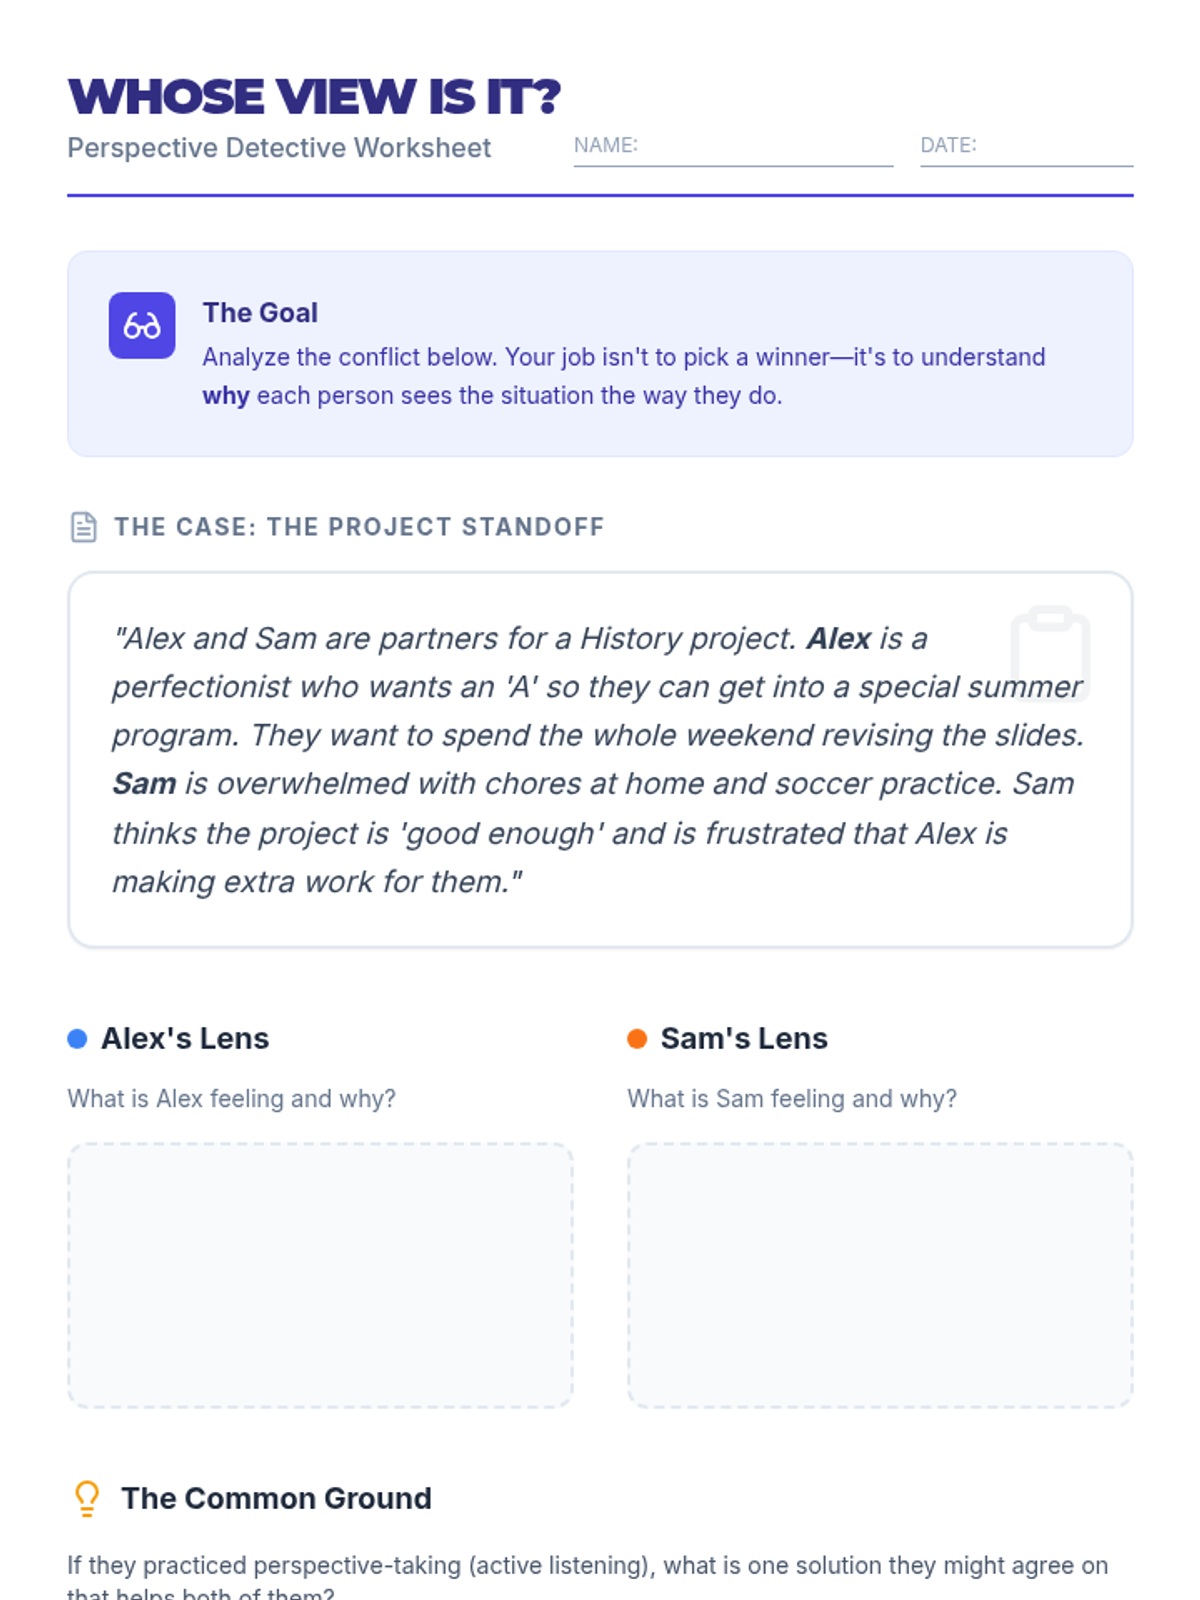Click the orange dot beside Sam's Lens
The height and width of the screenshot is (1600, 1200).
637,1039
